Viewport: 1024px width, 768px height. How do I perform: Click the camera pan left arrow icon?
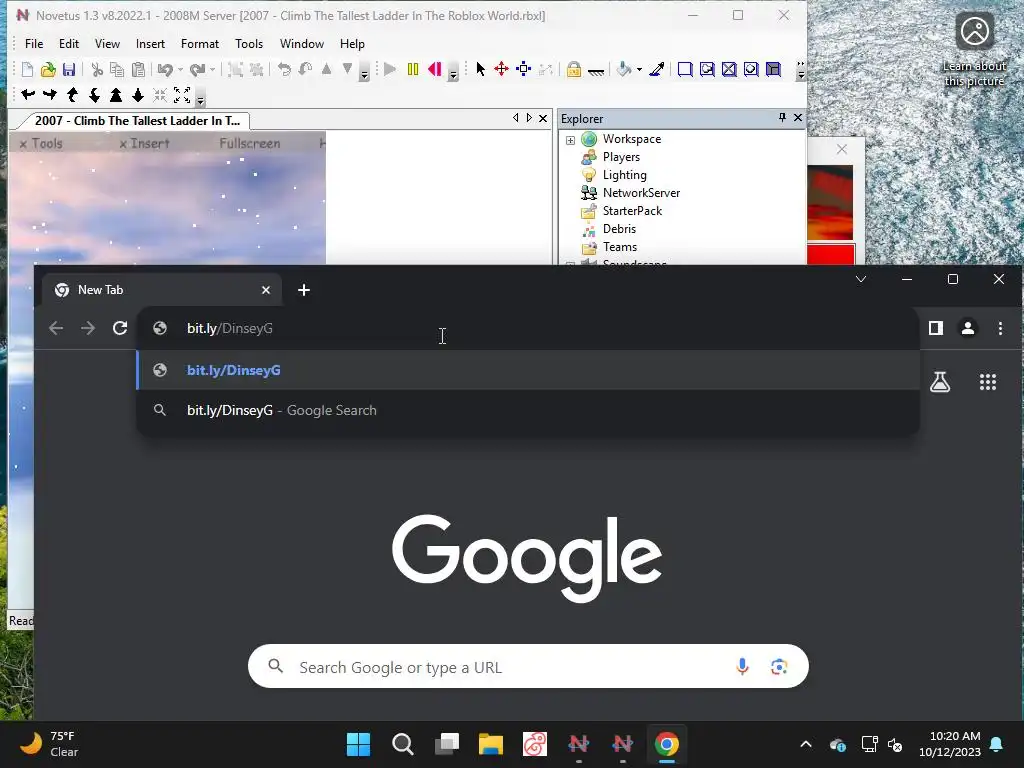(x=28, y=95)
